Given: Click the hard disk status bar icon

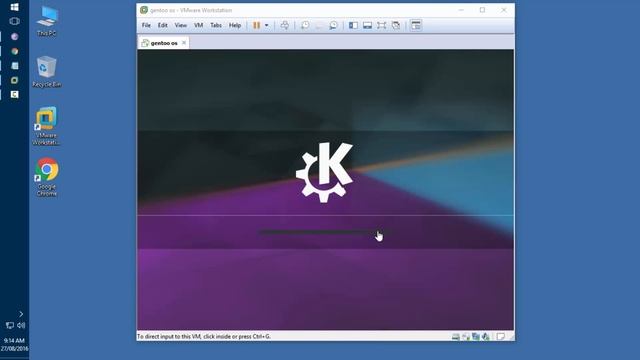Looking at the screenshot, I should tap(456, 337).
